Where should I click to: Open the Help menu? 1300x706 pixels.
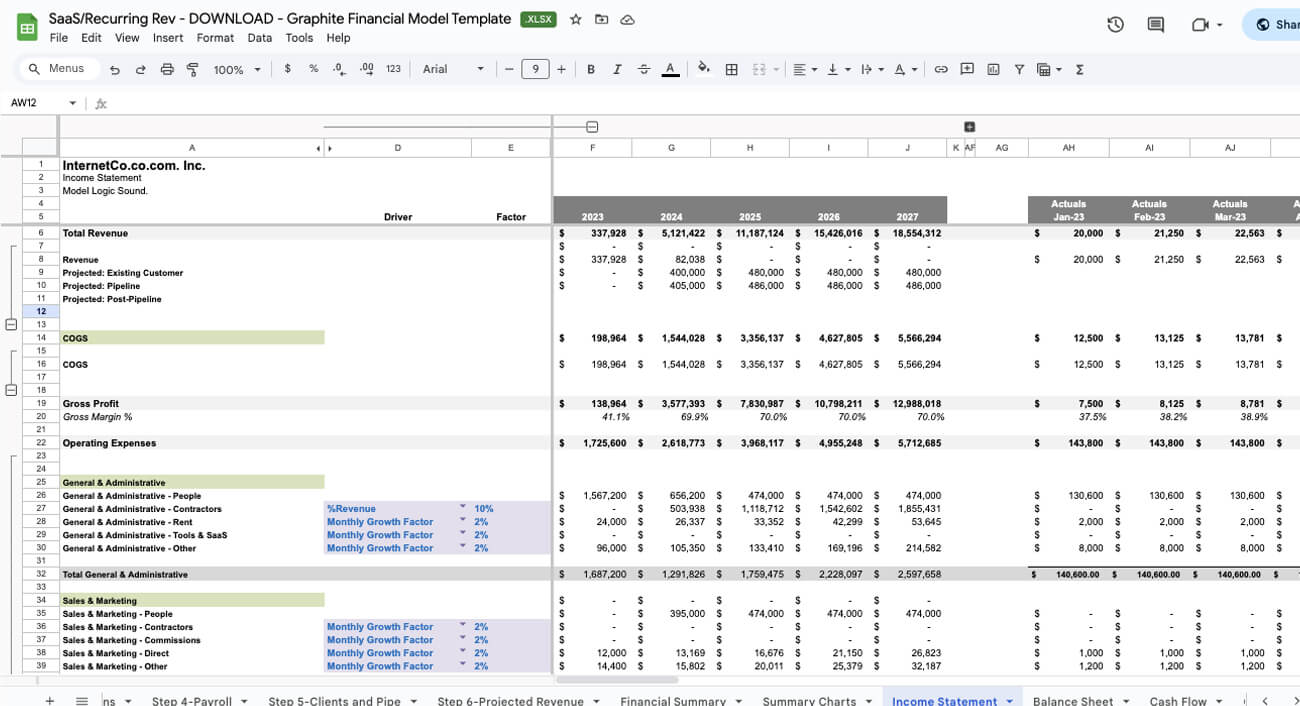pyautogui.click(x=338, y=38)
